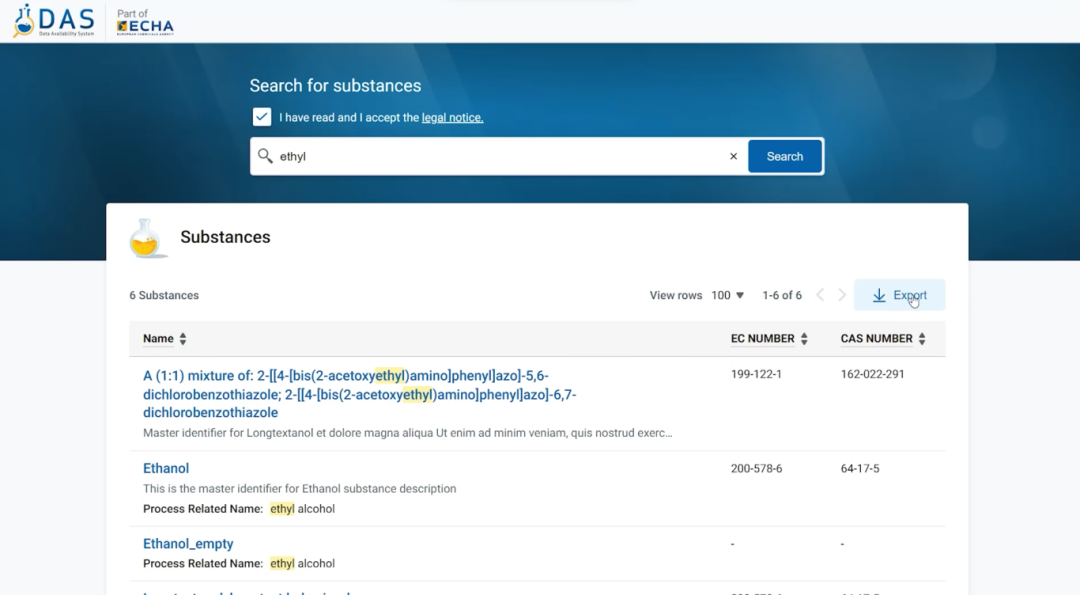Go to previous page arrow
The height and width of the screenshot is (595, 1080).
[820, 295]
